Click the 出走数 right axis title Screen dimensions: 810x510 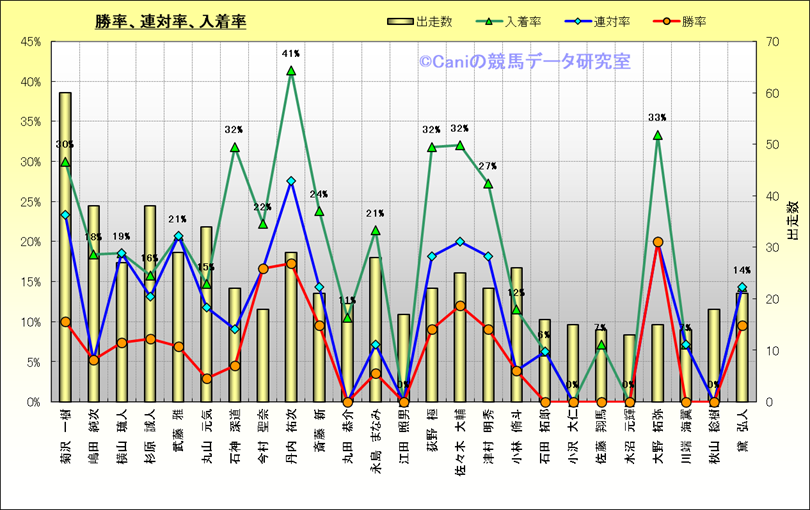[x=792, y=221]
